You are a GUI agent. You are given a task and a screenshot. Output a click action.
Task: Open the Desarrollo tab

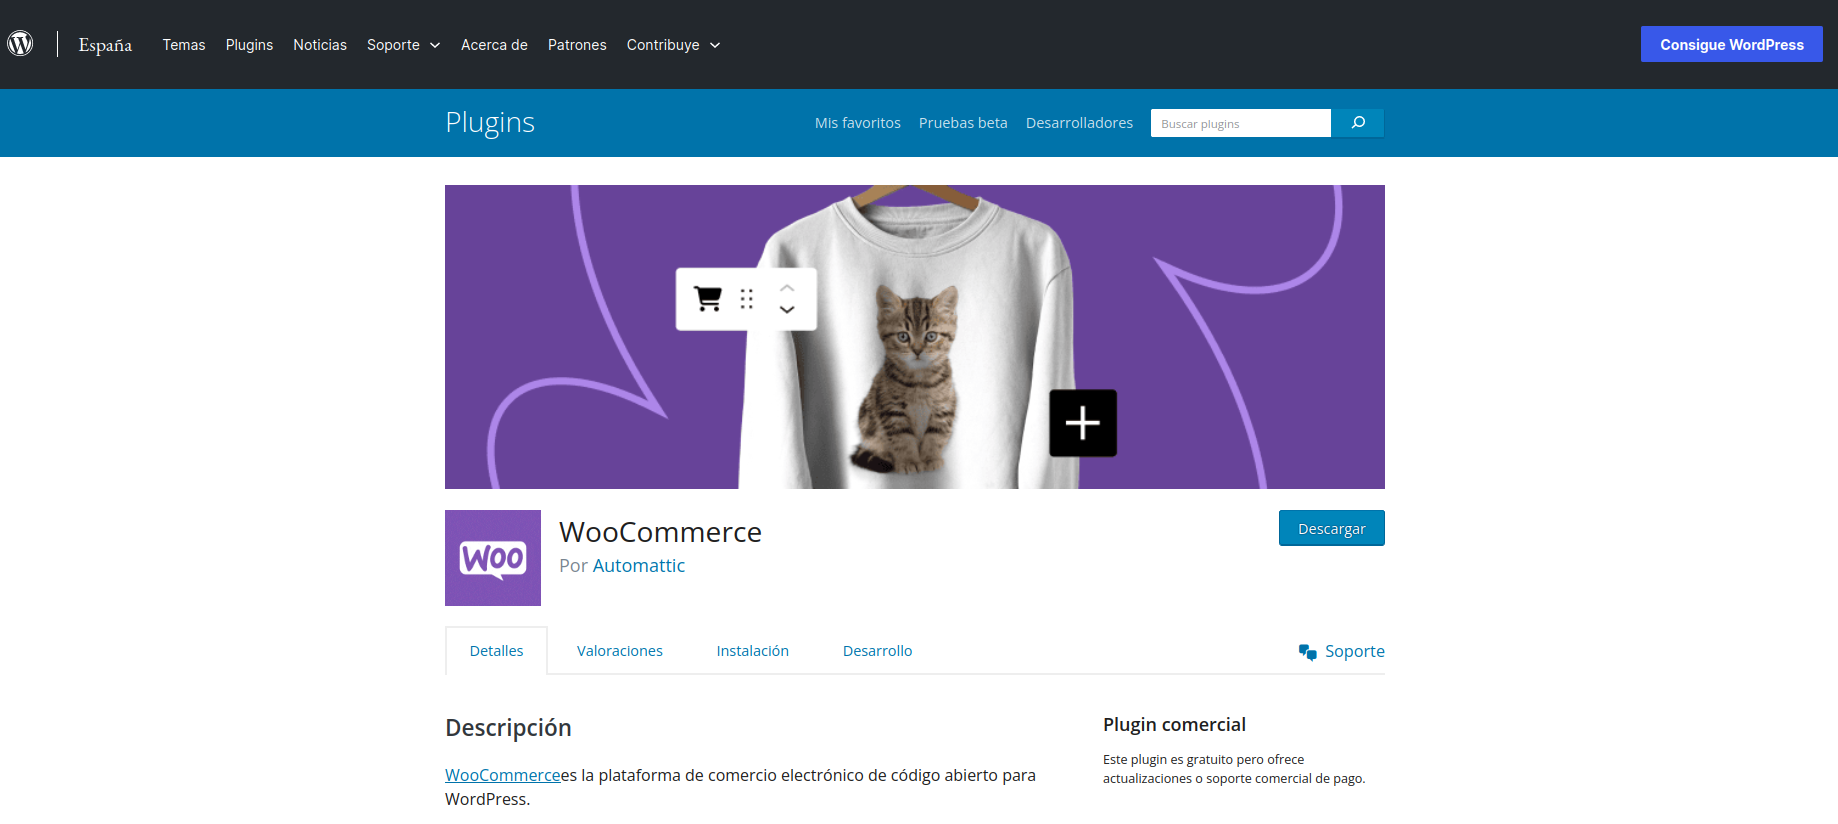point(877,651)
